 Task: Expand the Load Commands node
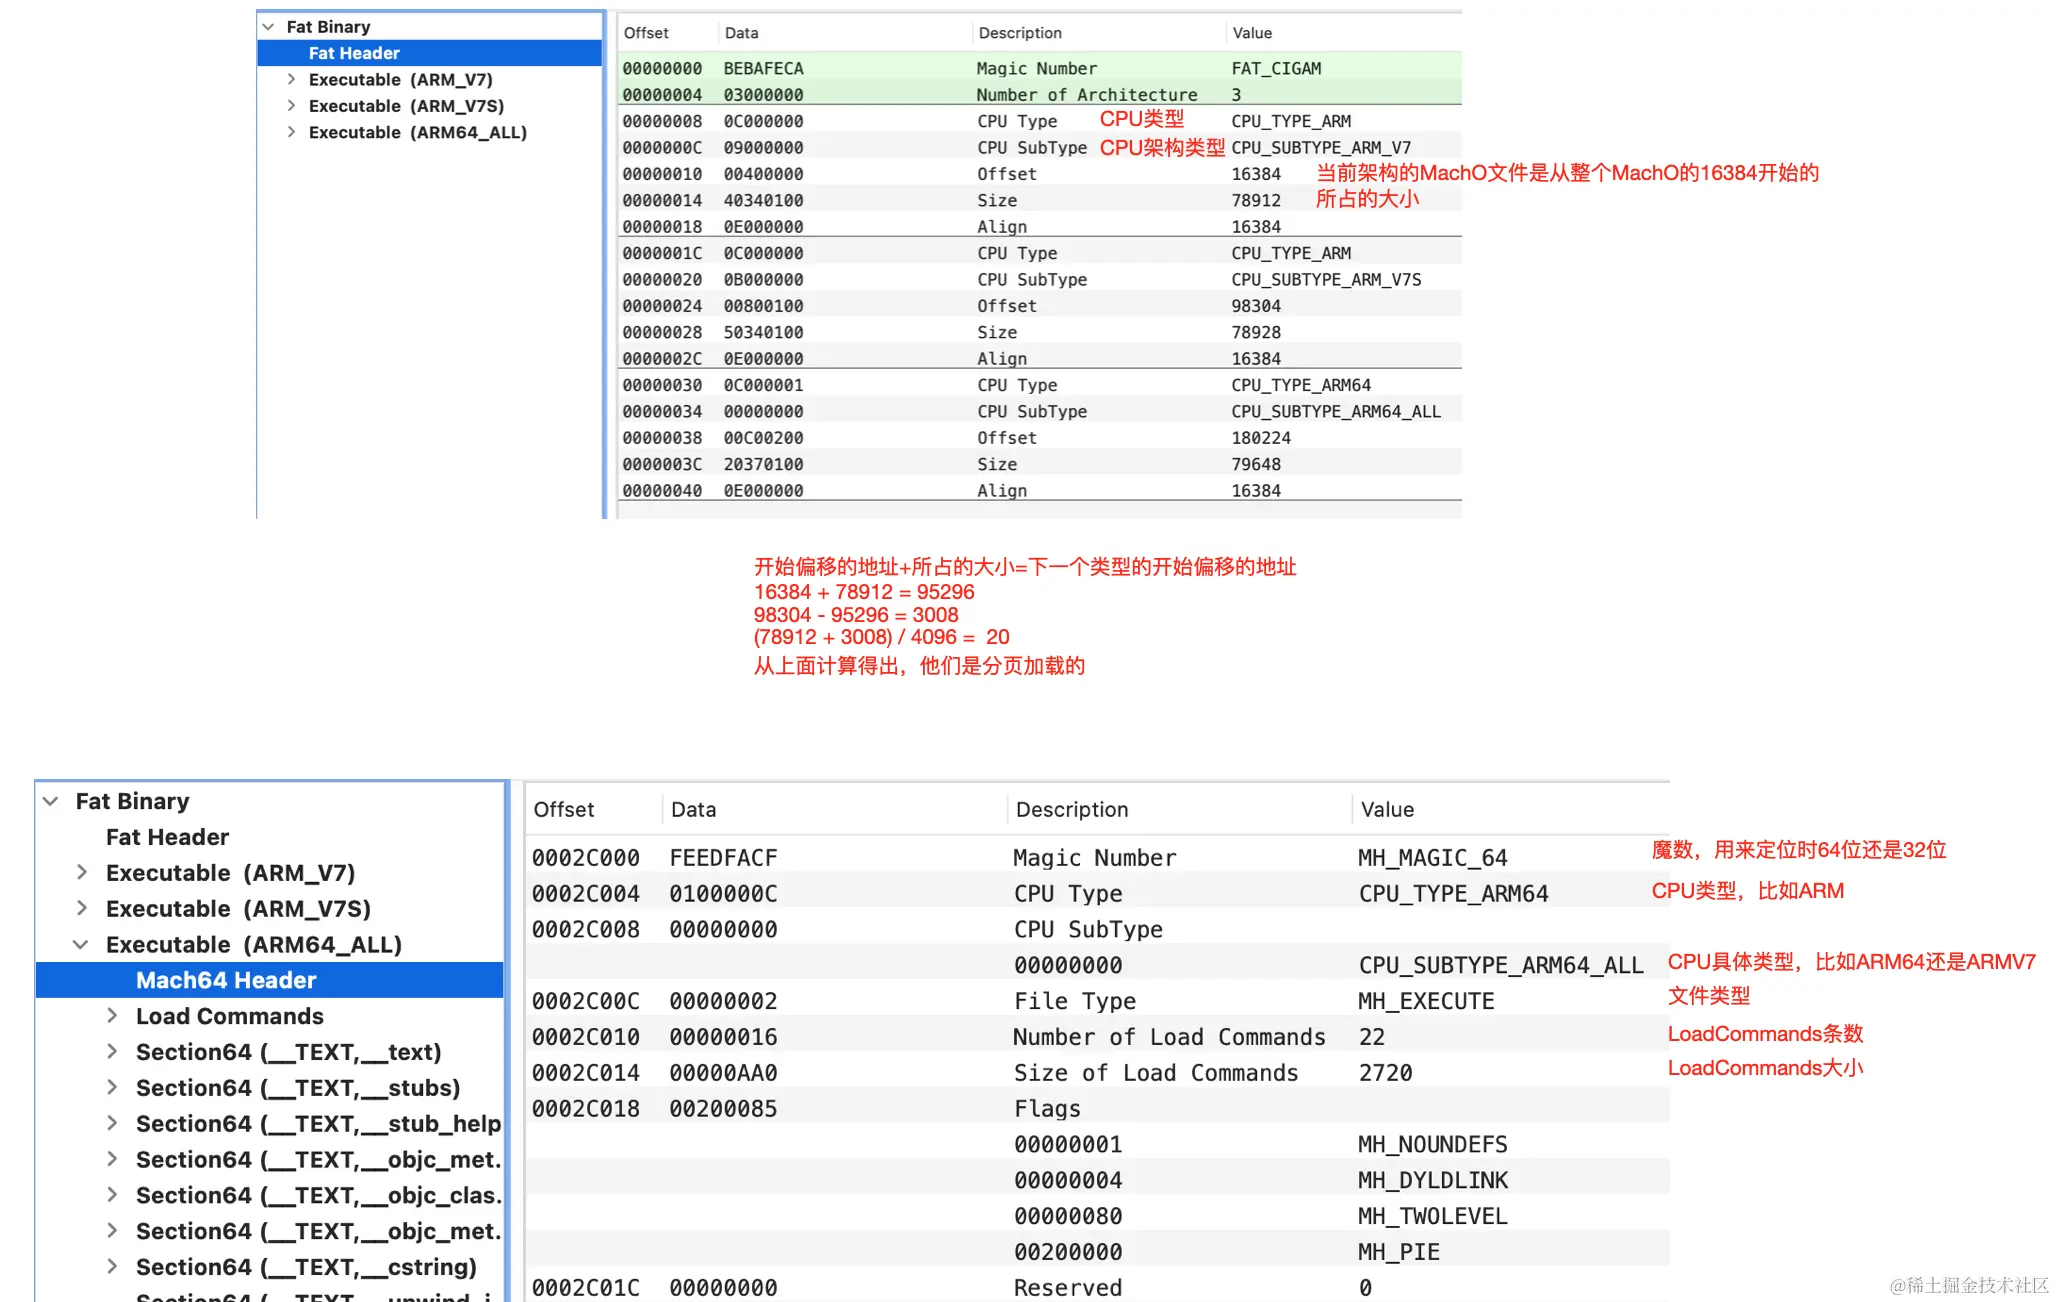pos(112,1016)
